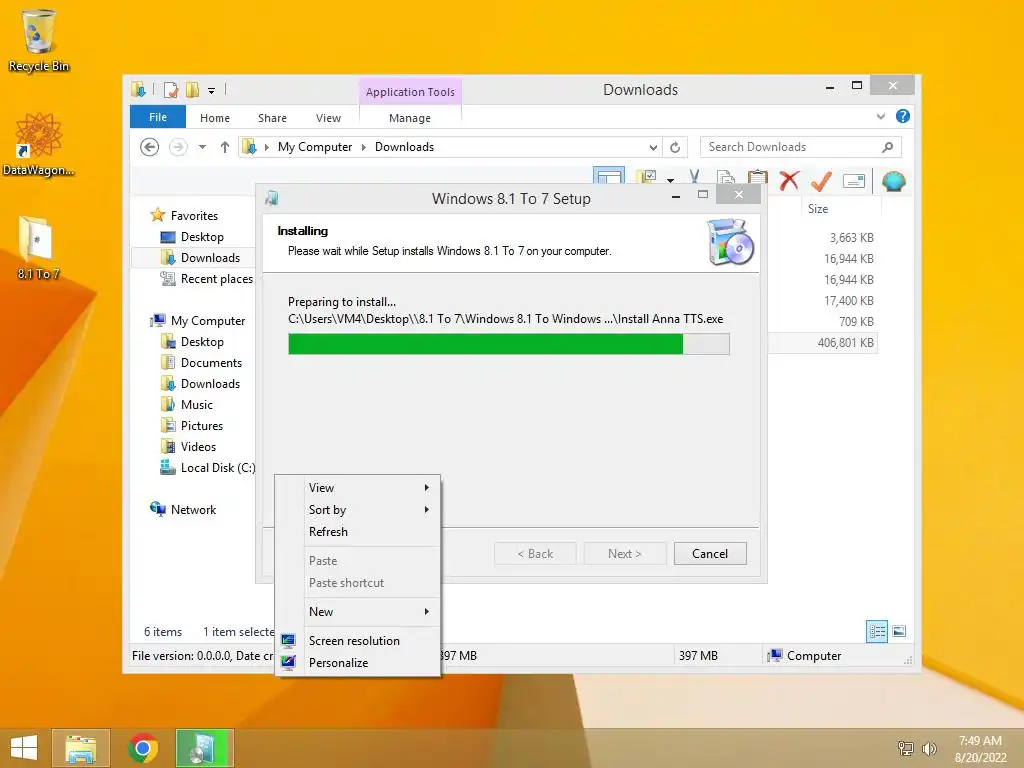Click the copy toolbar icon
1024x768 pixels.
726,178
